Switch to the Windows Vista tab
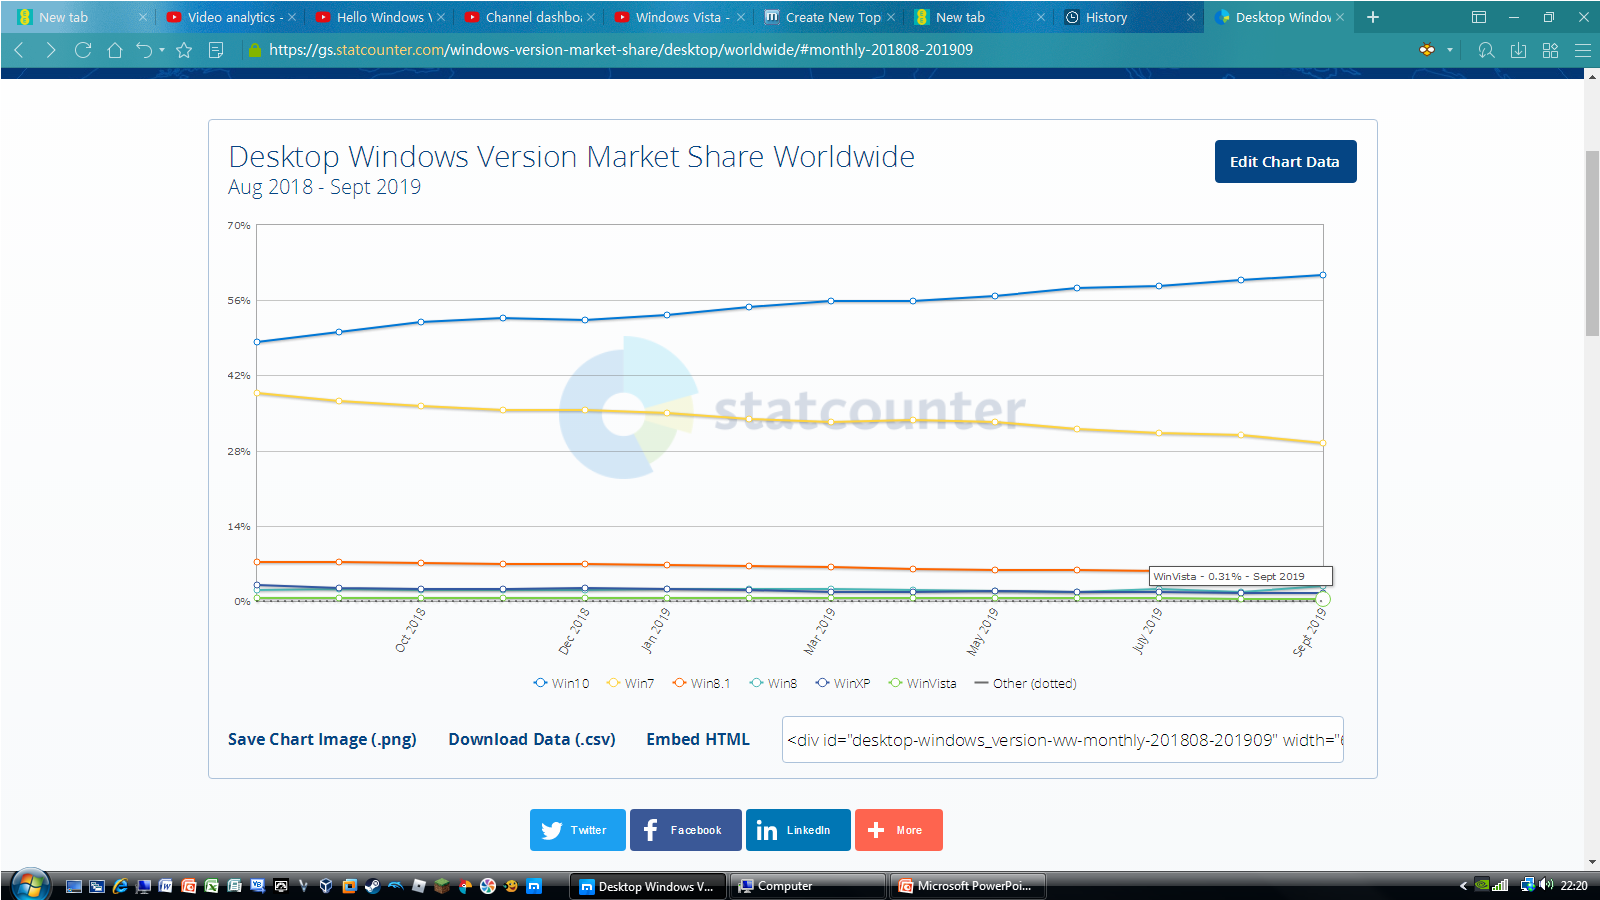The image size is (1600, 900). (x=678, y=17)
